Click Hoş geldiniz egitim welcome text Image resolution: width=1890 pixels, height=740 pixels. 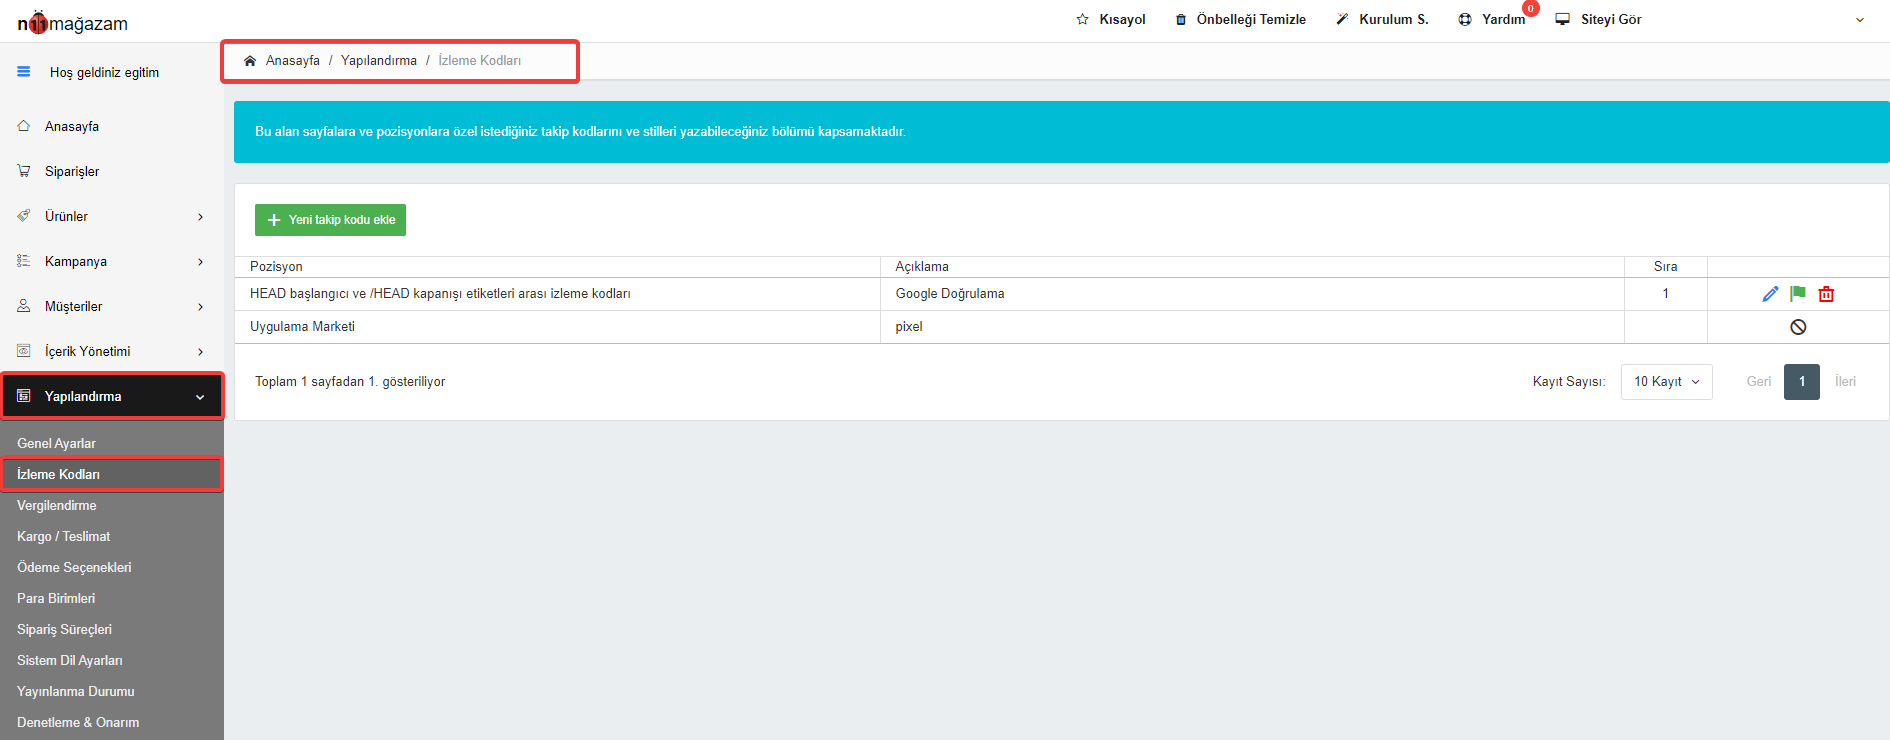[x=104, y=72]
